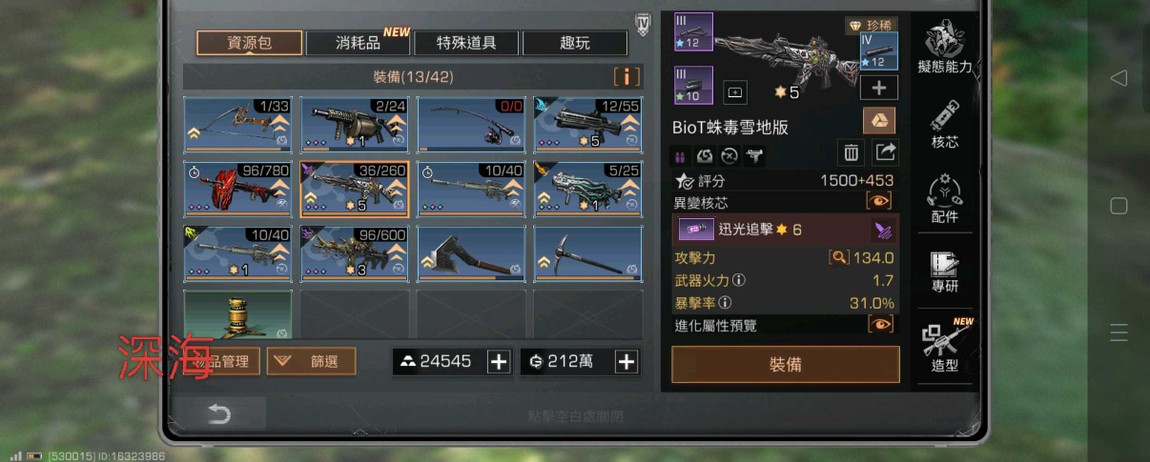Toggle the 異變核芯 eye icon

coord(879,200)
